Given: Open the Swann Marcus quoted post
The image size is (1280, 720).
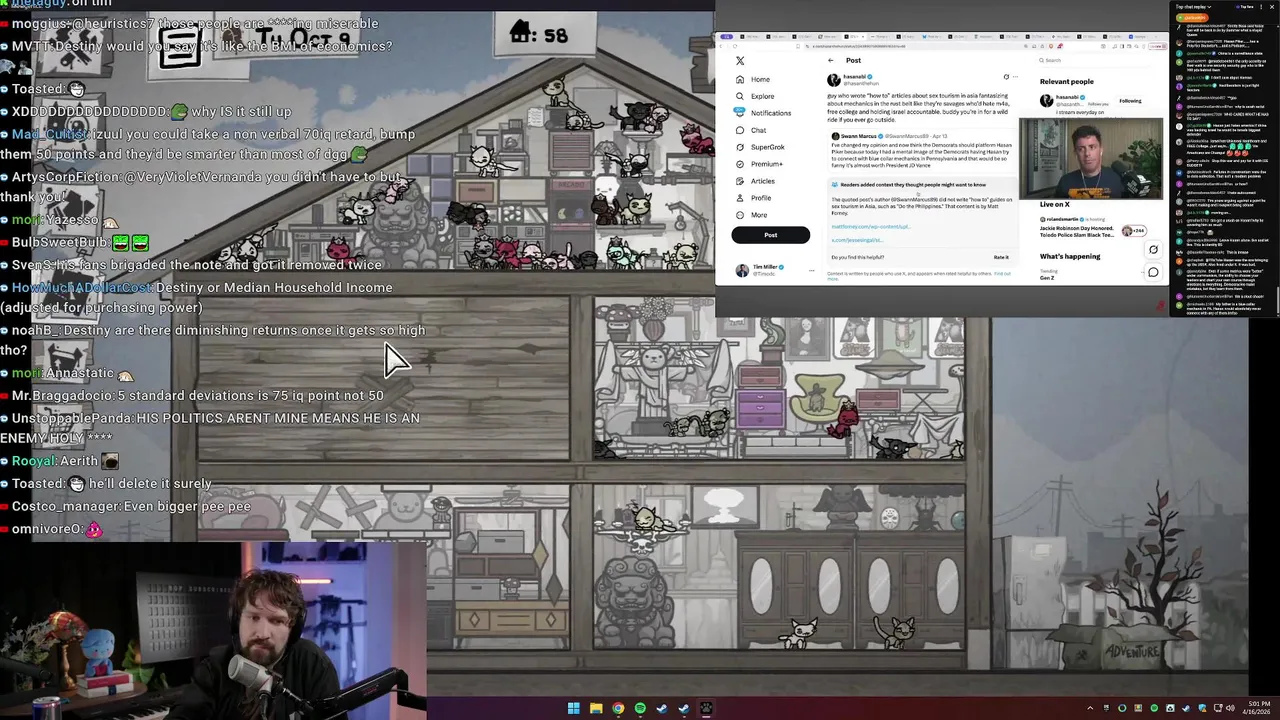Looking at the screenshot, I should coord(921,152).
